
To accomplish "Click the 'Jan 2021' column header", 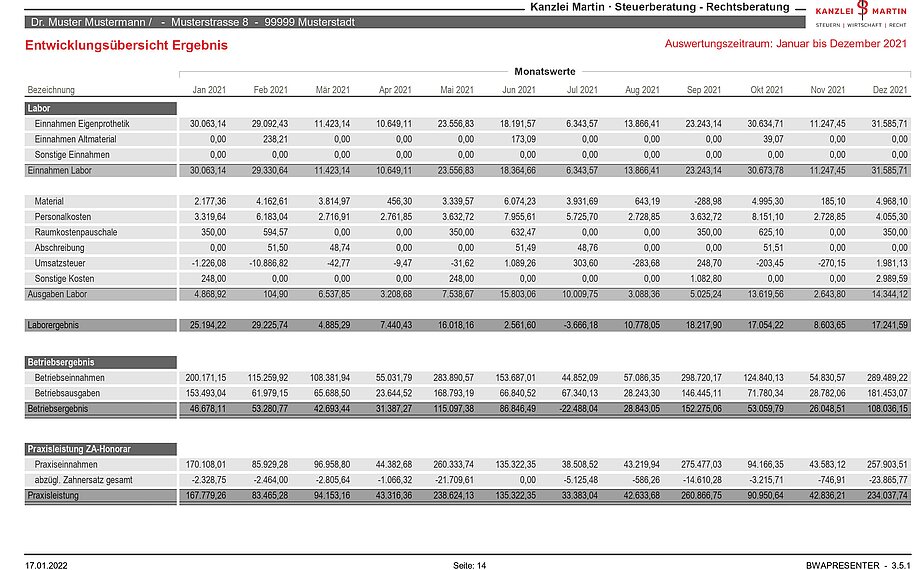I will coord(209,90).
